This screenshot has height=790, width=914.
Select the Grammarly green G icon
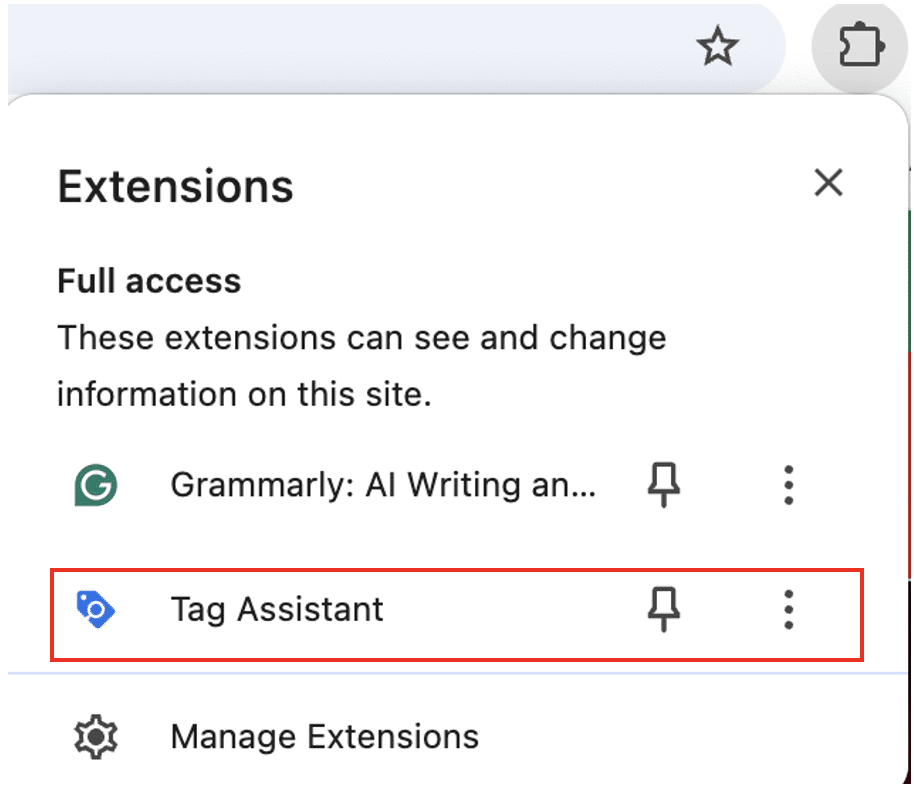click(94, 485)
